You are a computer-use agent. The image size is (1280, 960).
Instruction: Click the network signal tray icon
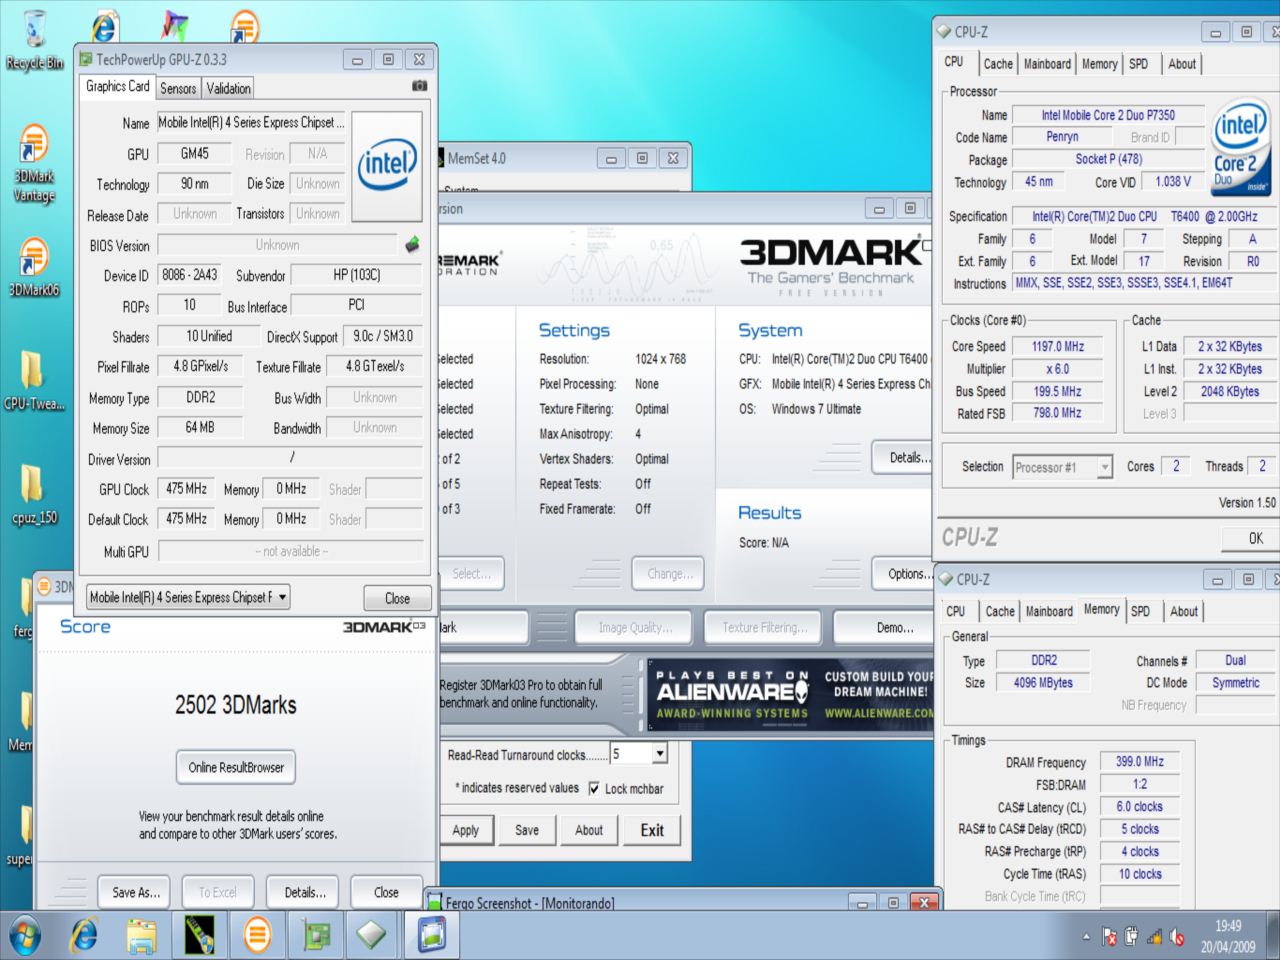tap(1155, 937)
